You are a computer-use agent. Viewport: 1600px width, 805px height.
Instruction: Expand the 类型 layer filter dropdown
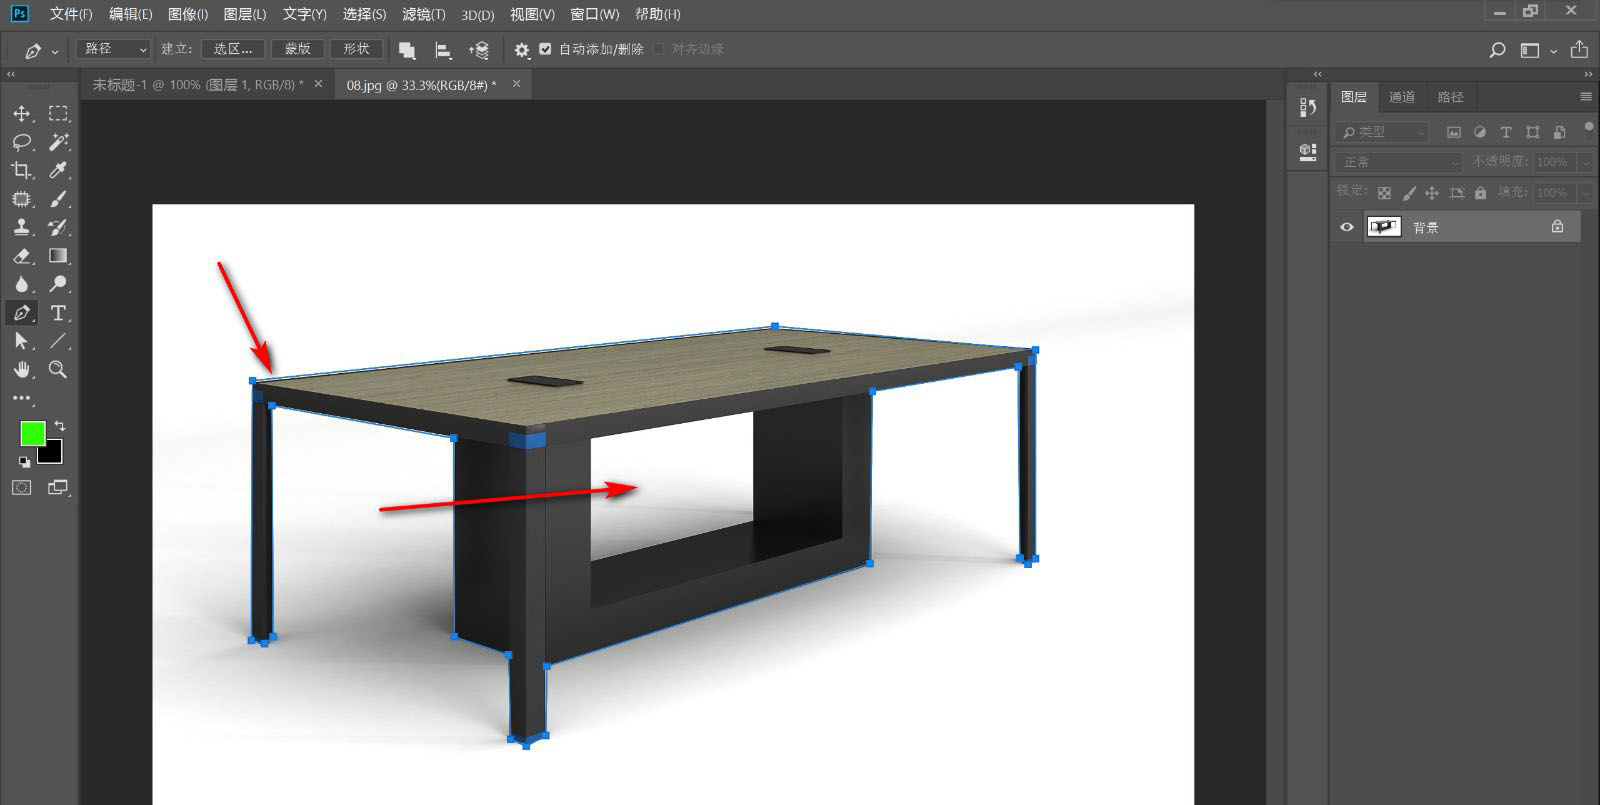1383,132
